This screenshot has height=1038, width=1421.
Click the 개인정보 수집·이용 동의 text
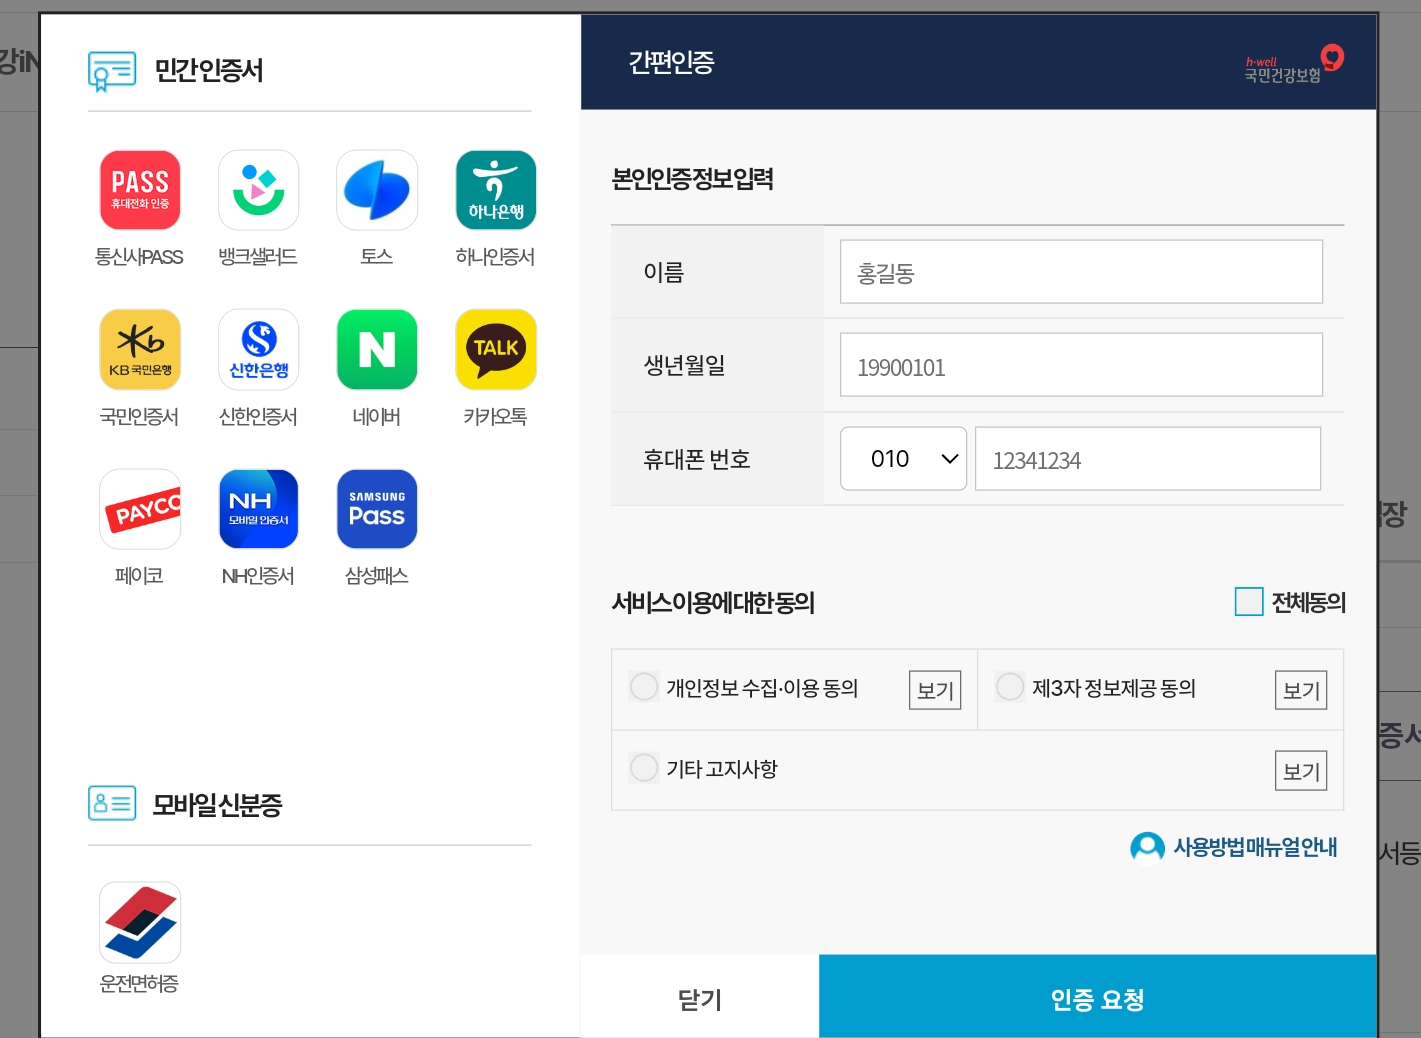[x=762, y=688]
